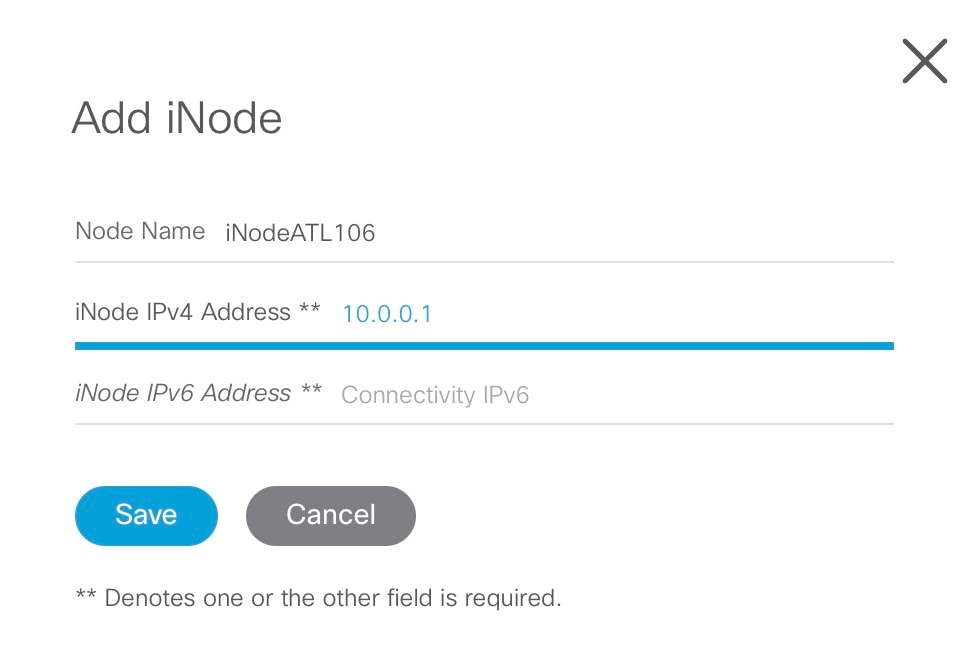978x657 pixels.
Task: Click the asterisks beside IPv6 Address label
Action: 311,389
